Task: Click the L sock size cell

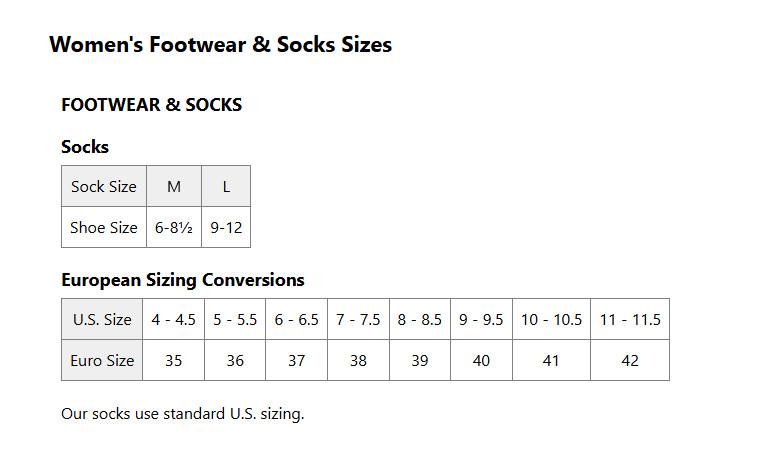Action: (226, 187)
